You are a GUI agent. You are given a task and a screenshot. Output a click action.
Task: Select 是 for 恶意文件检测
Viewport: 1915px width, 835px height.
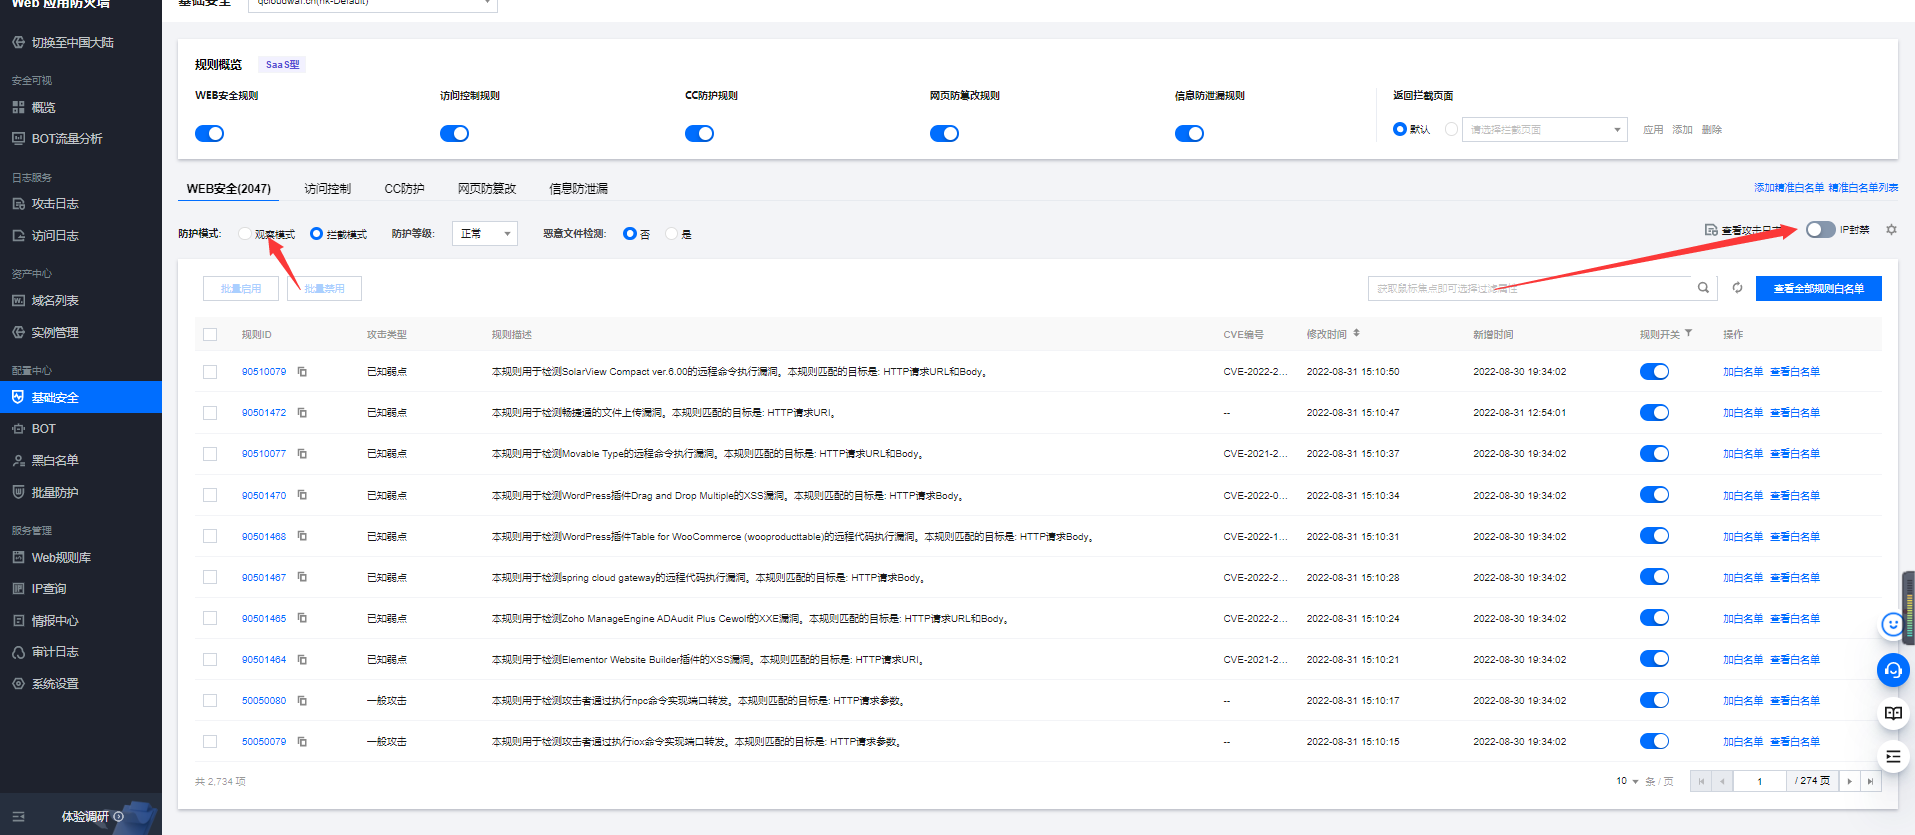point(672,234)
